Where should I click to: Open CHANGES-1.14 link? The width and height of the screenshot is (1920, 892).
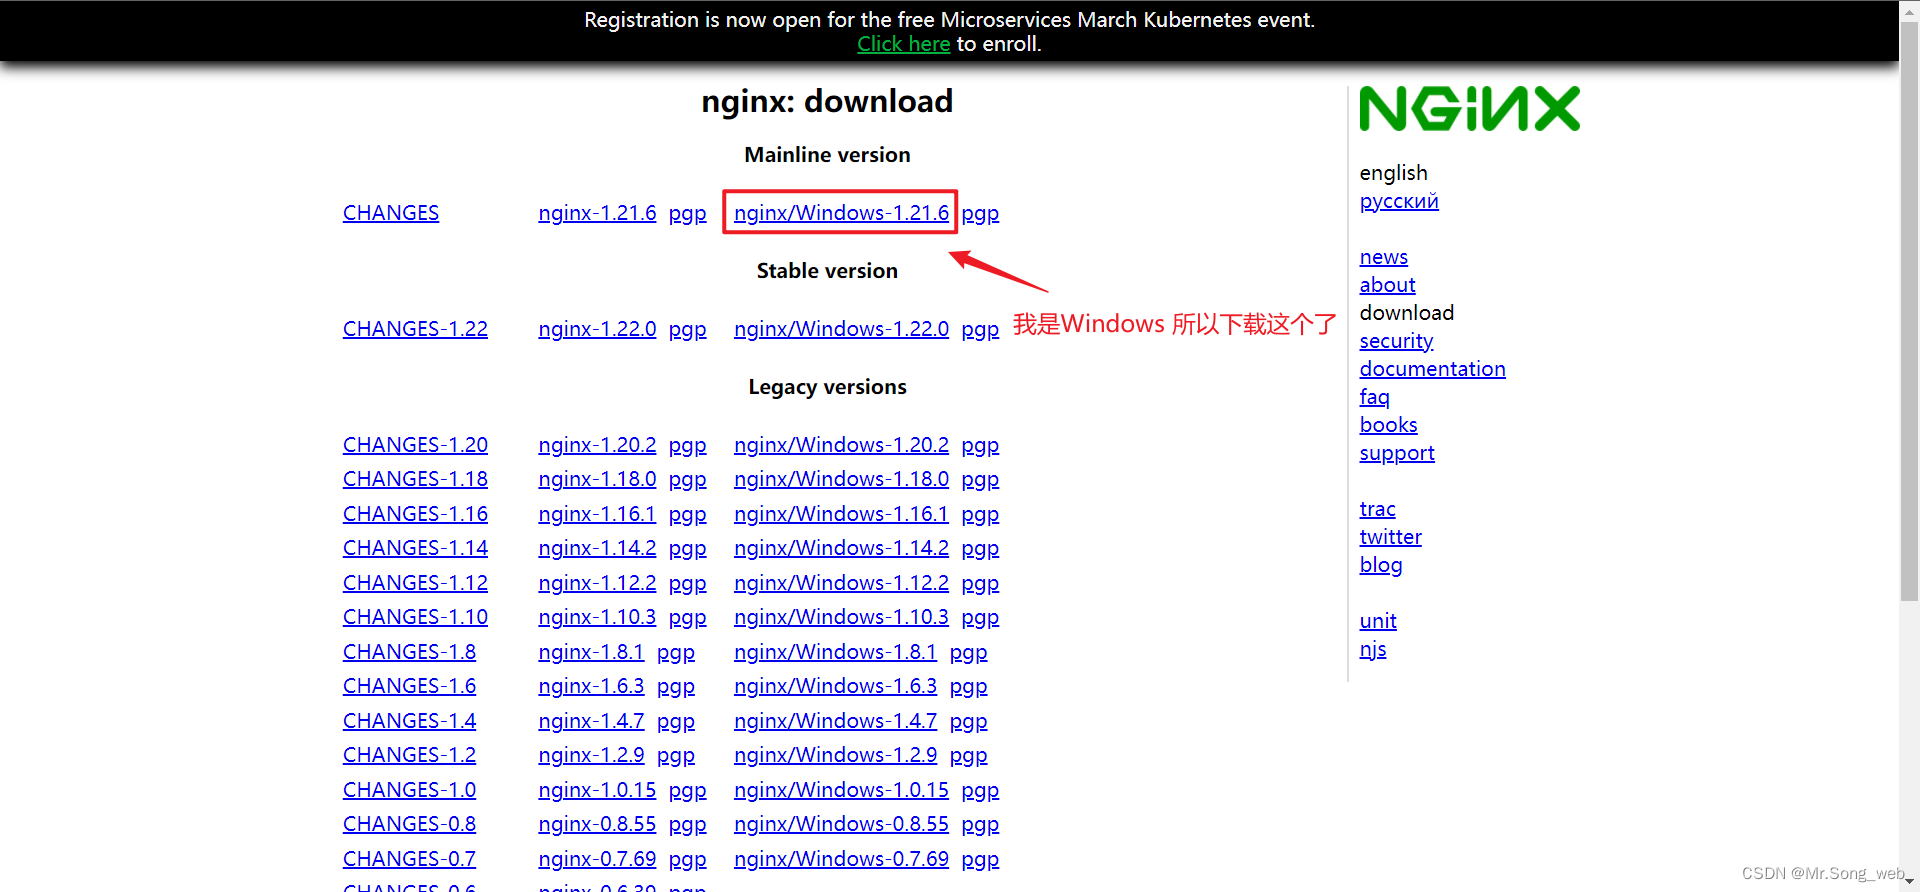pos(415,548)
